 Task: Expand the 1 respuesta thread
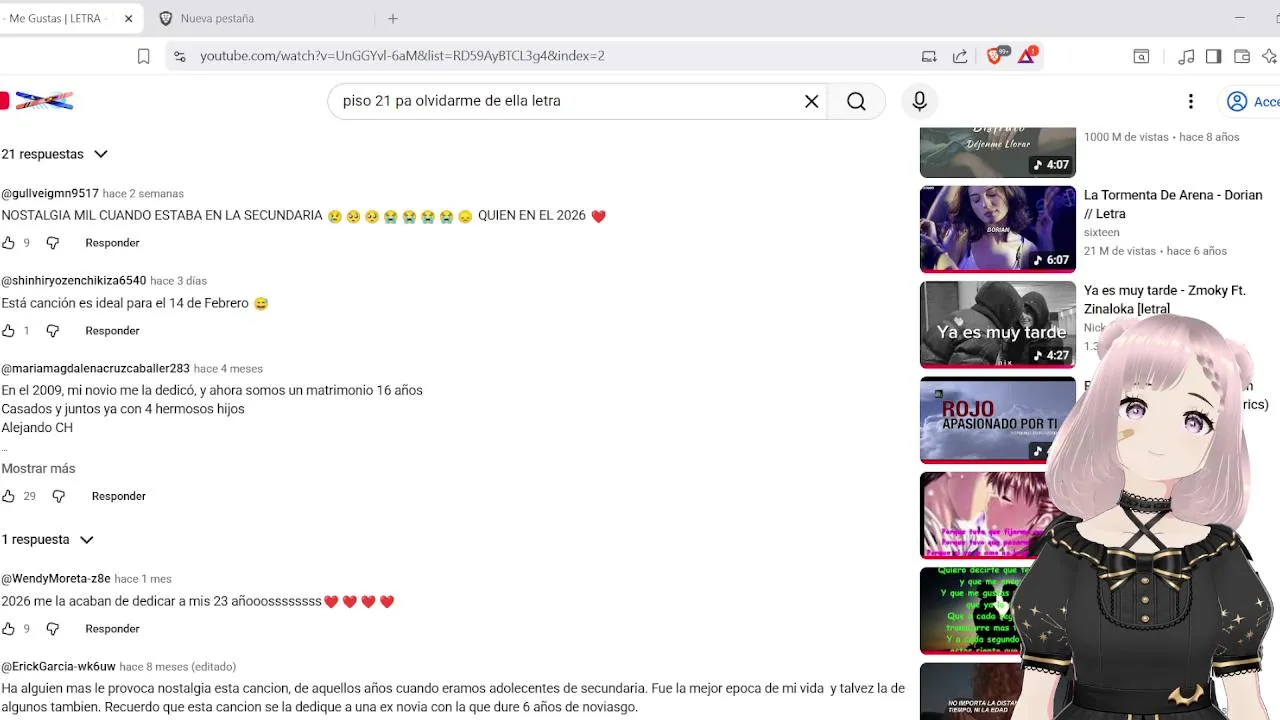(47, 540)
